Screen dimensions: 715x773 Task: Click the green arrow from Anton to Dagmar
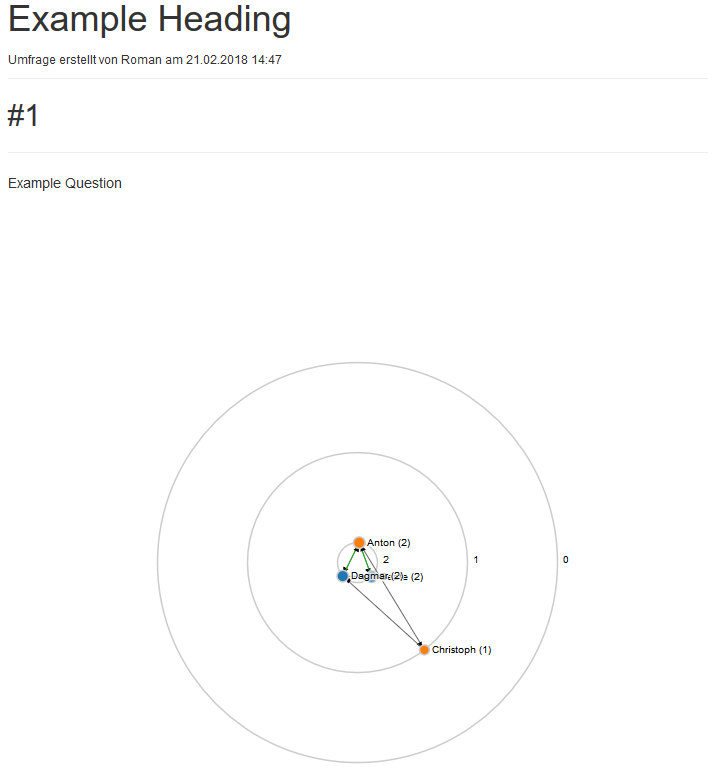pos(350,560)
